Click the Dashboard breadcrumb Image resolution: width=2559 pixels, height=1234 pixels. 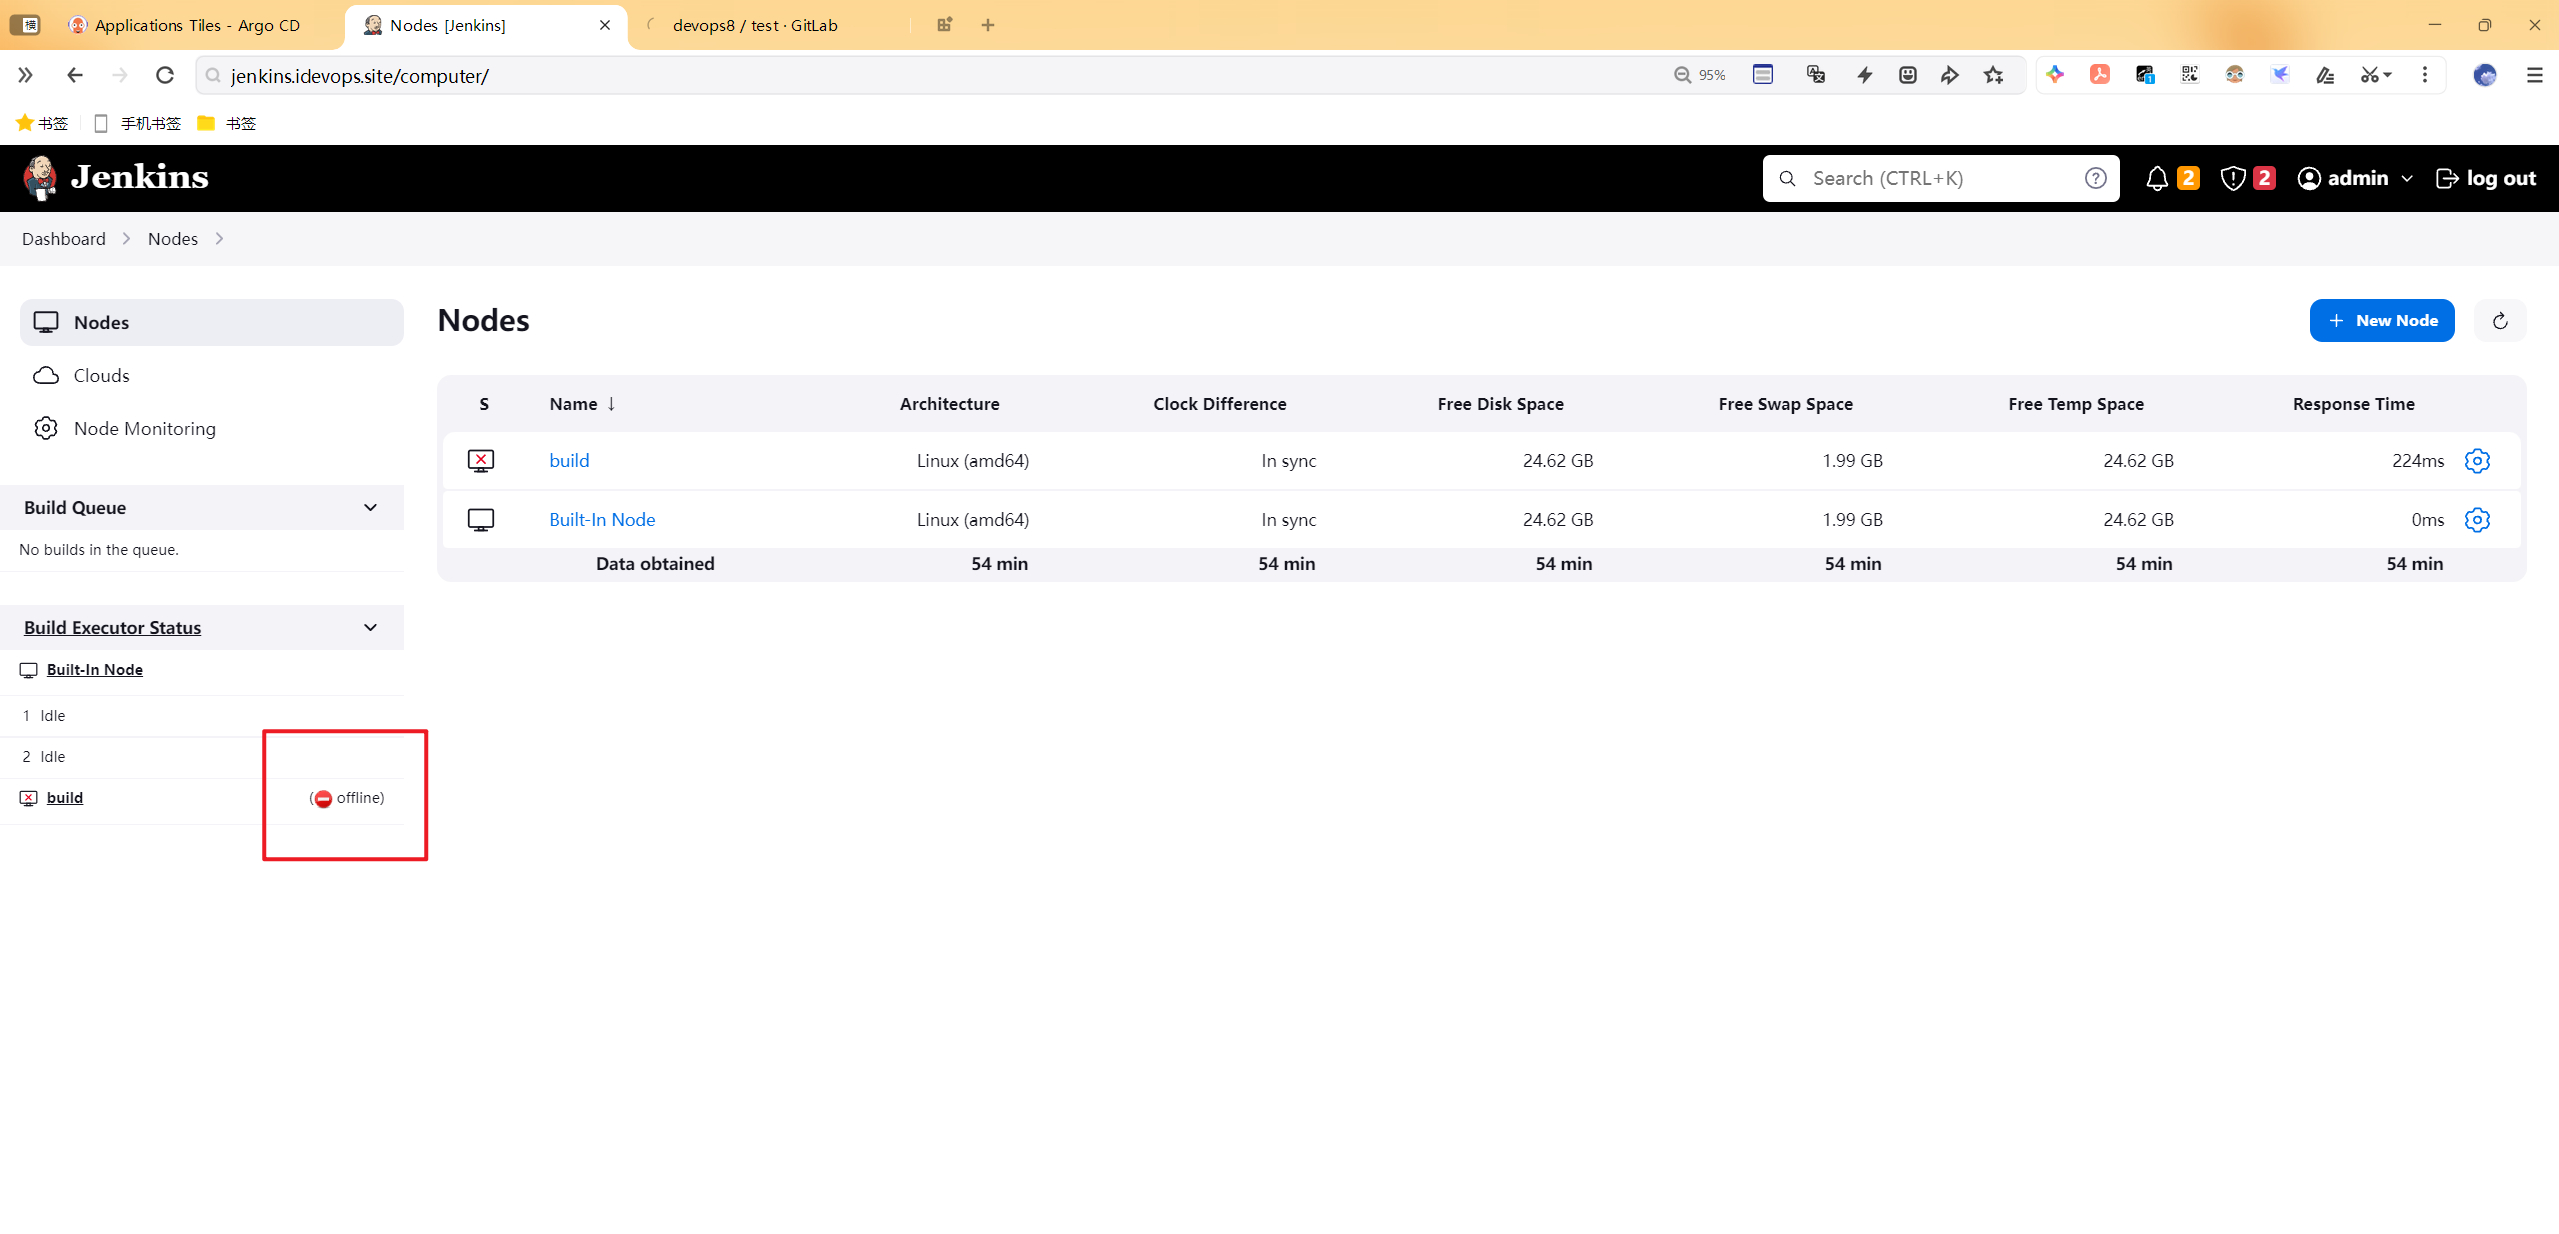(x=64, y=239)
